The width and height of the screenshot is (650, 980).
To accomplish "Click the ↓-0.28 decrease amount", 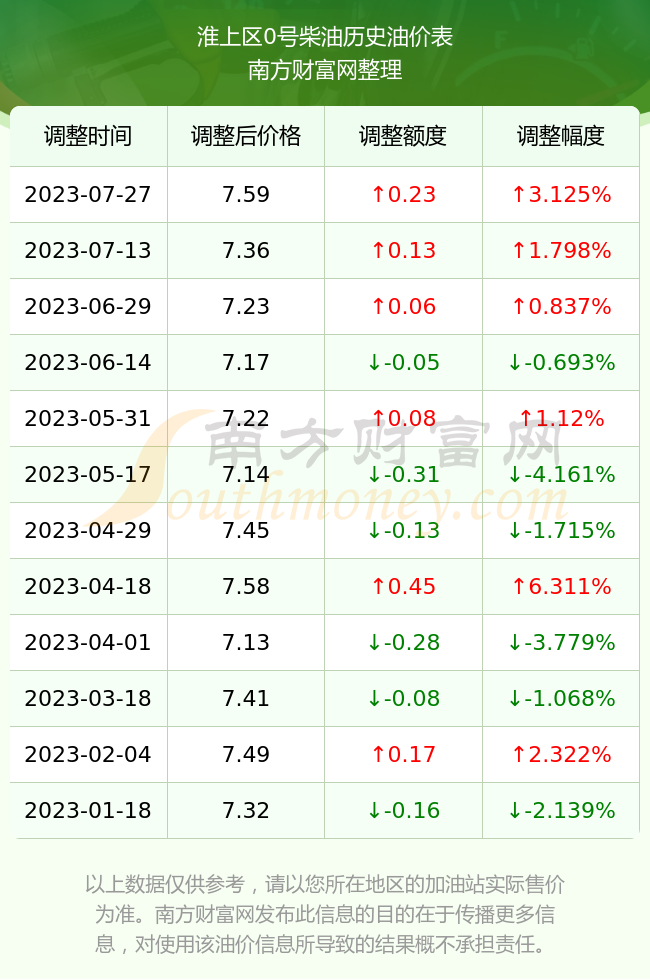I will (x=403, y=642).
